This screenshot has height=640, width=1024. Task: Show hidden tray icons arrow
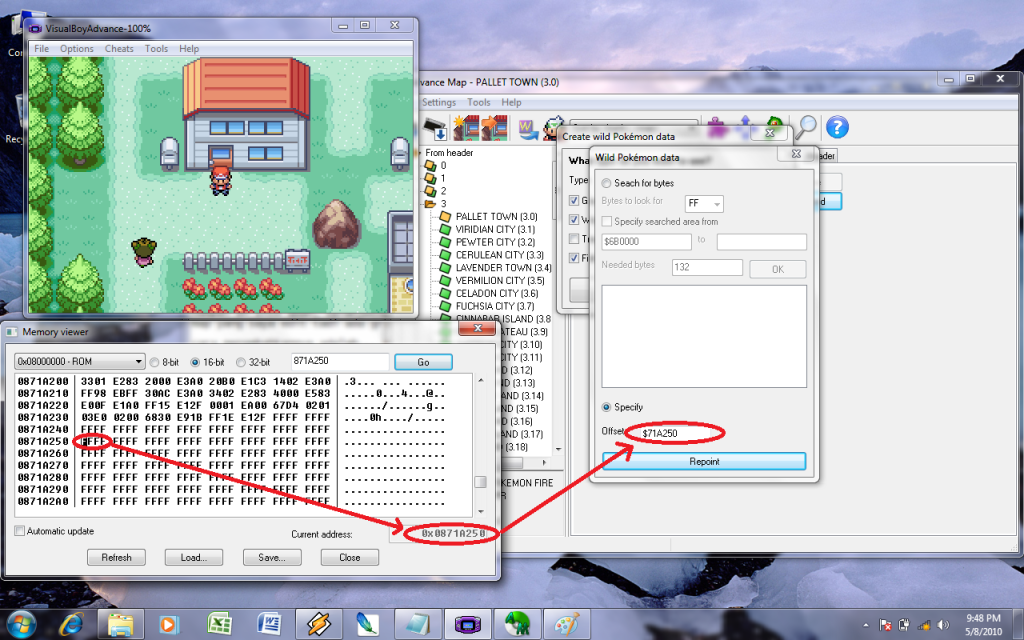coord(867,625)
